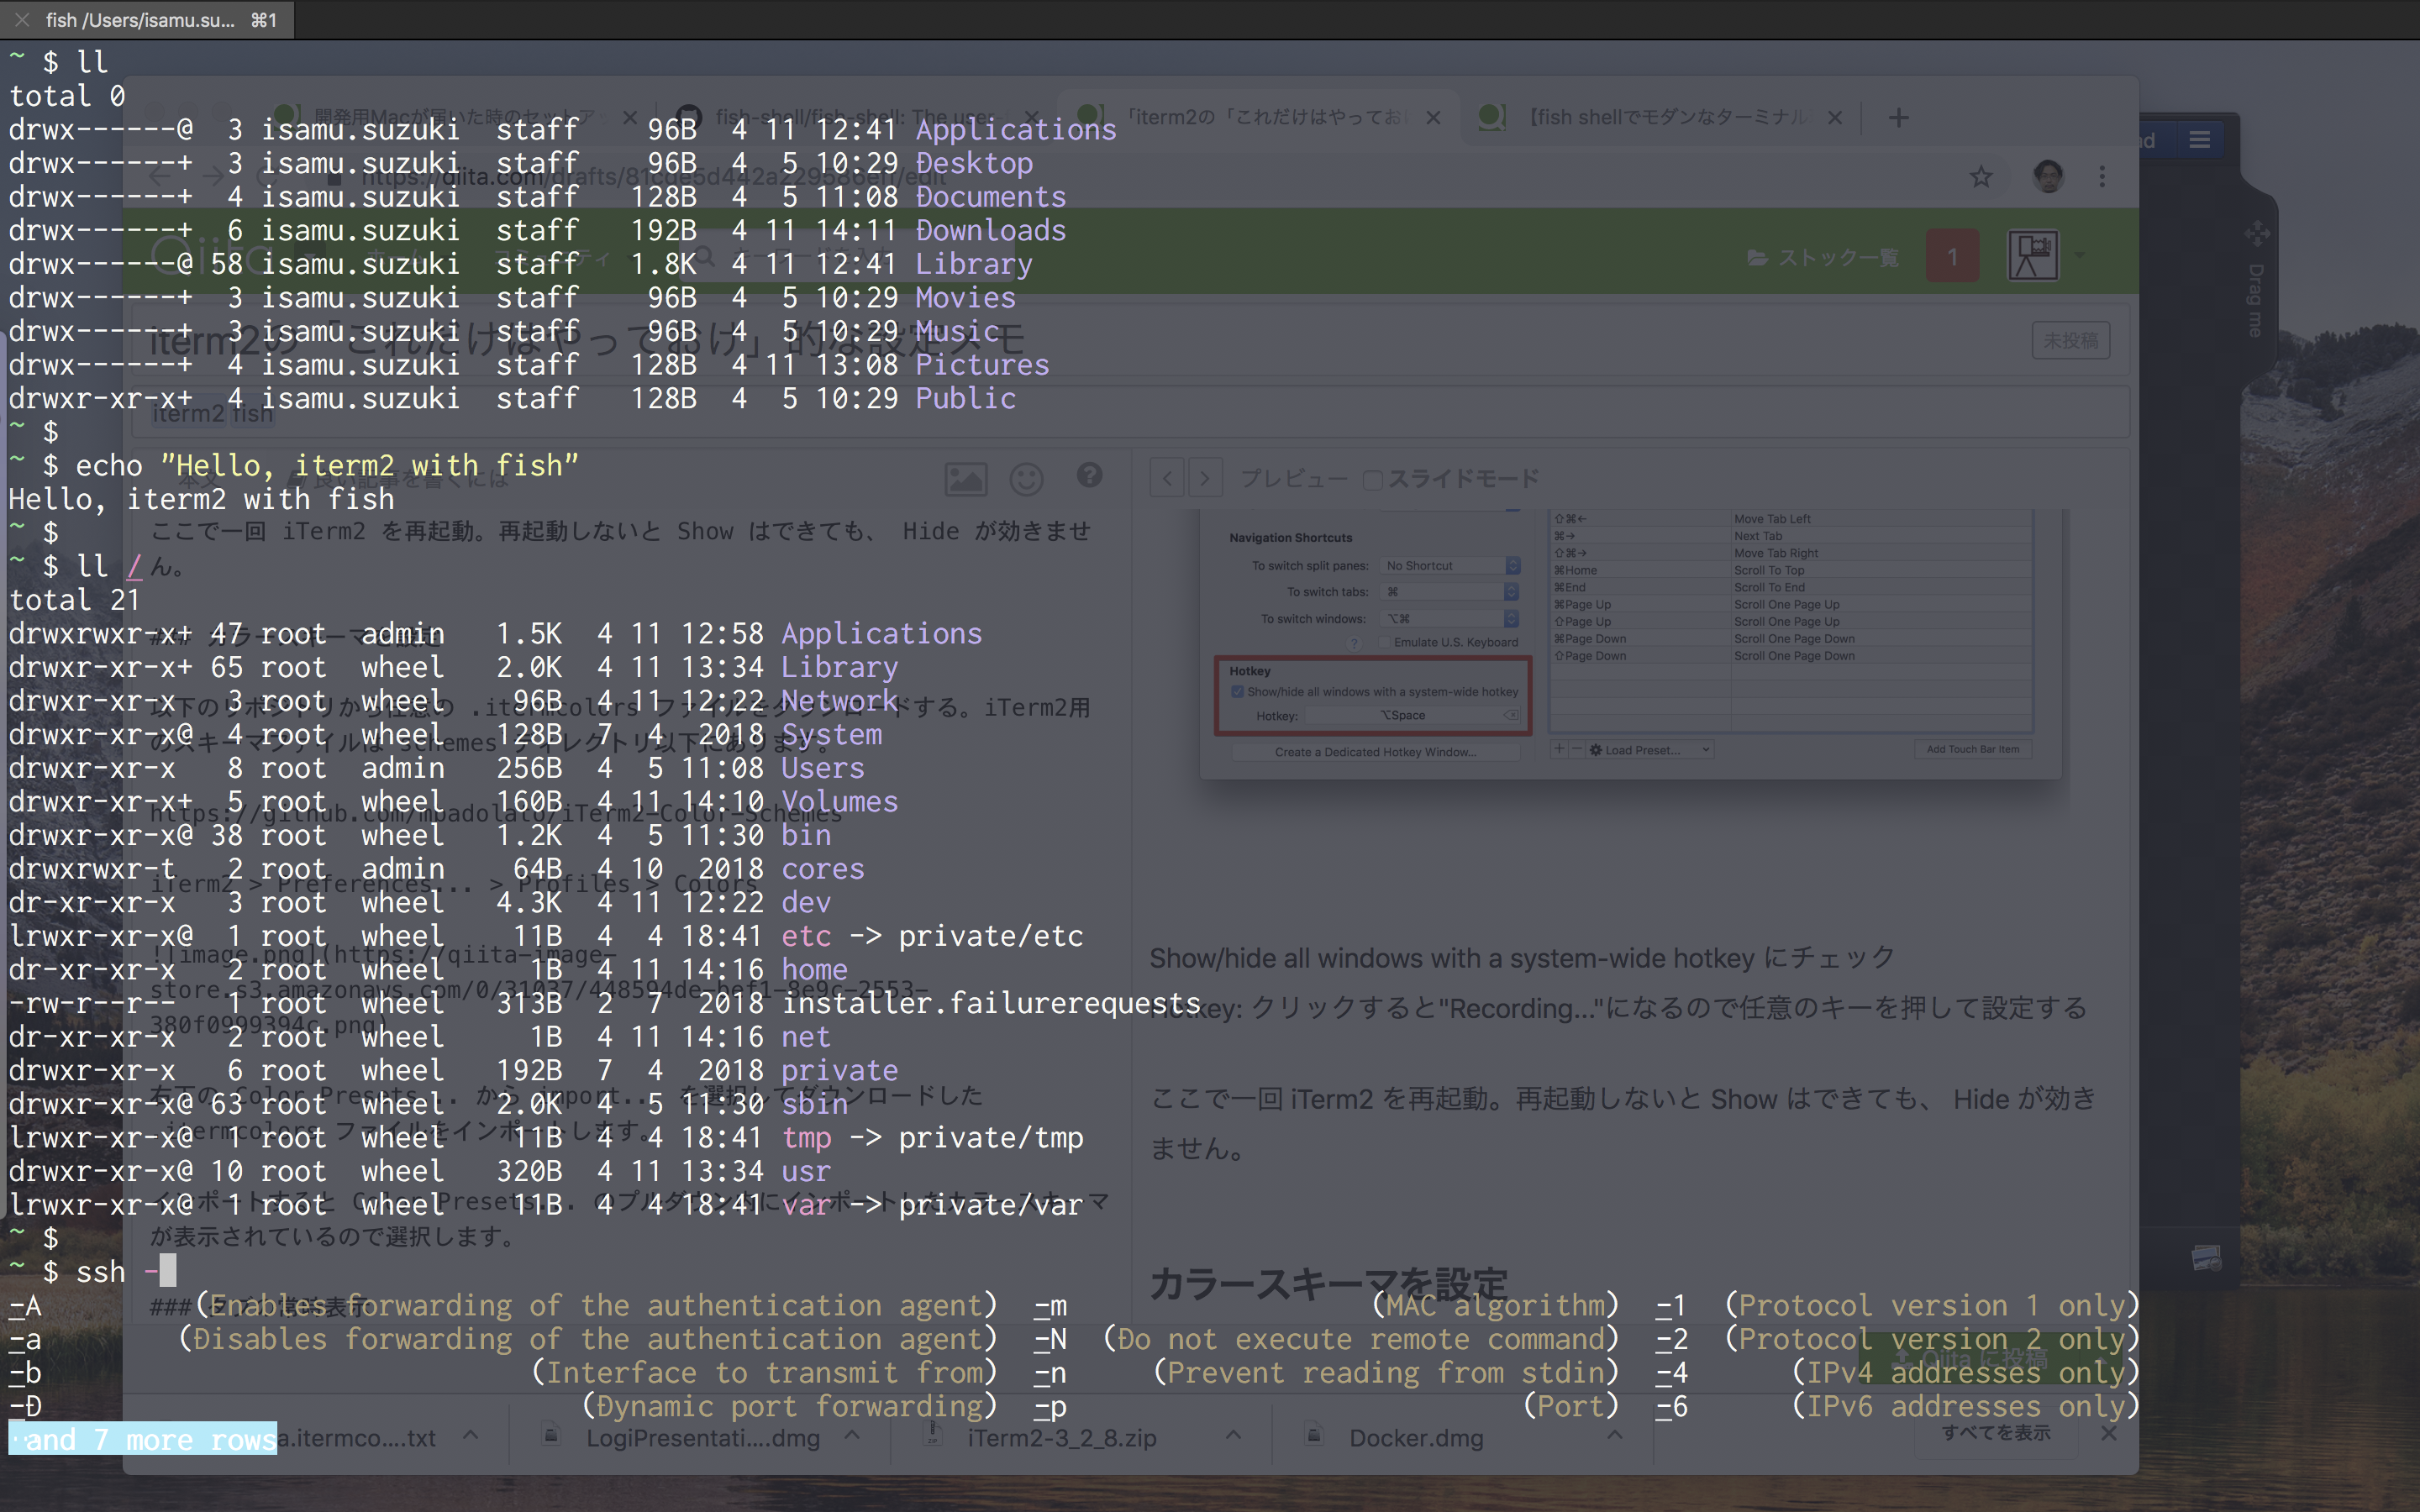2420x1512 pixels.
Task: Open ストック一覧 on the Qiita header
Action: (1822, 258)
